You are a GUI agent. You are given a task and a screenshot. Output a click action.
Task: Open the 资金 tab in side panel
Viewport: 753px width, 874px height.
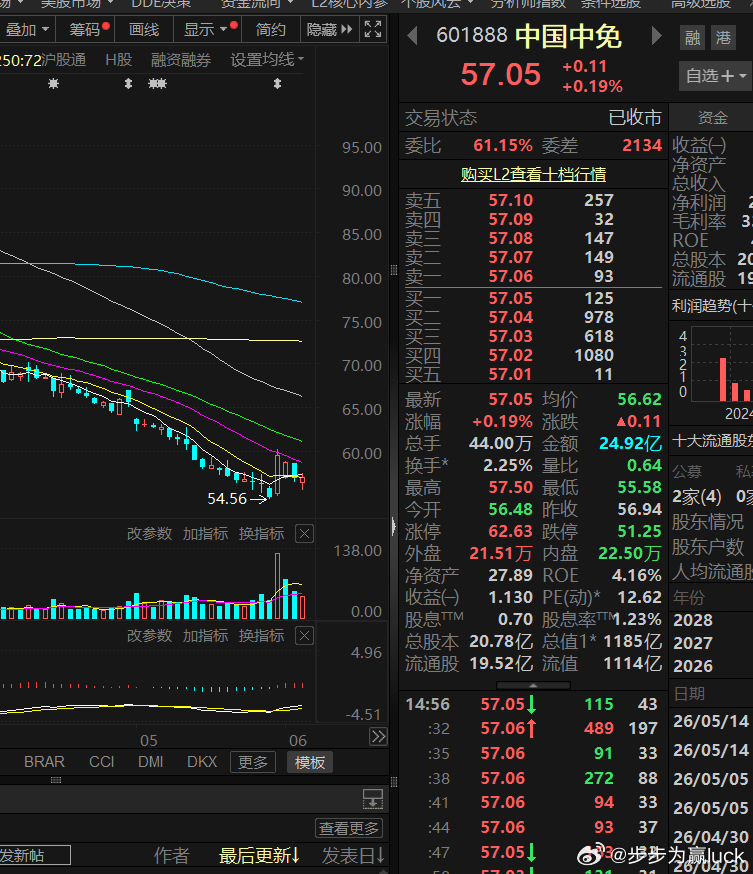(x=712, y=118)
